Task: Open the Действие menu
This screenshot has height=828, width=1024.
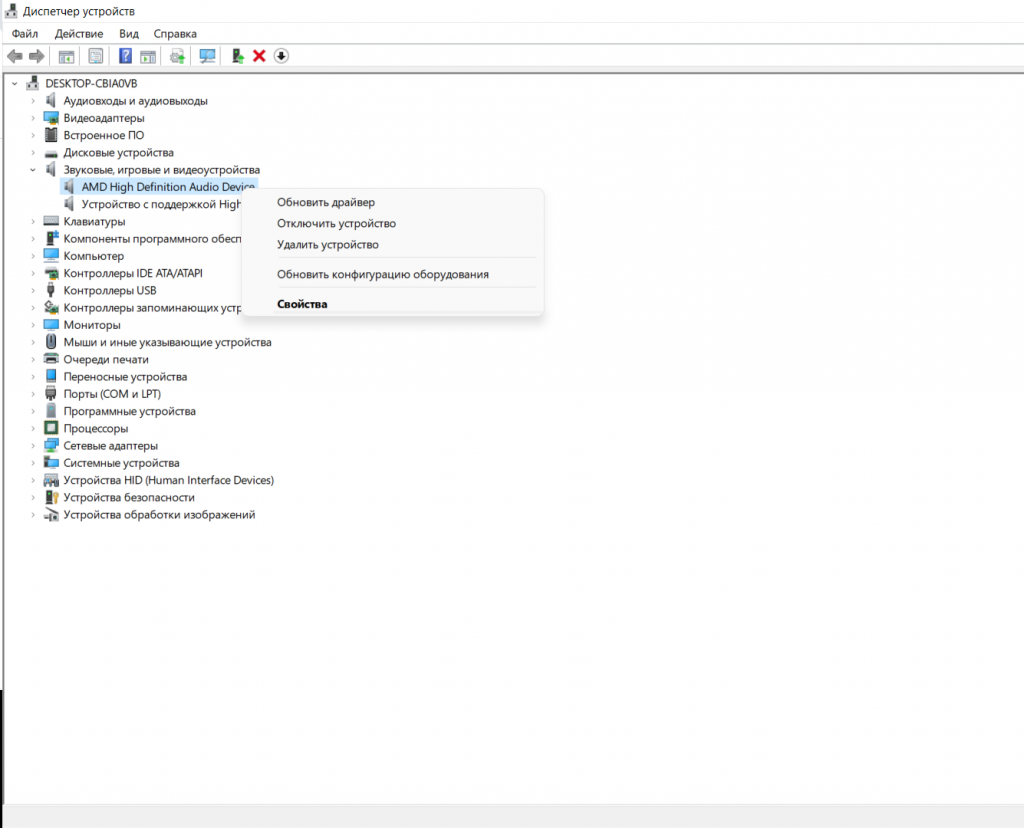Action: point(79,33)
